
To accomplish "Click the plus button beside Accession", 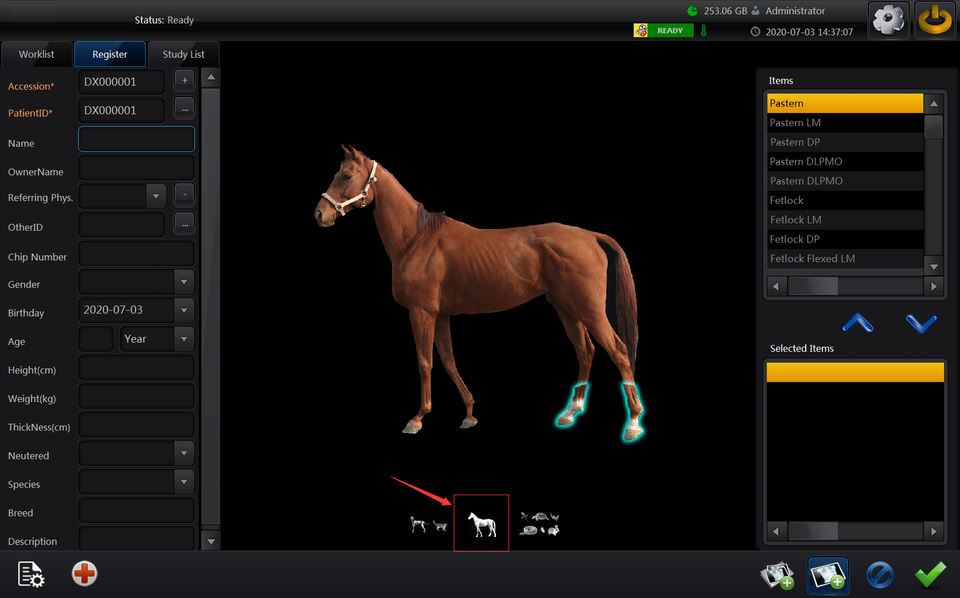I will point(184,80).
